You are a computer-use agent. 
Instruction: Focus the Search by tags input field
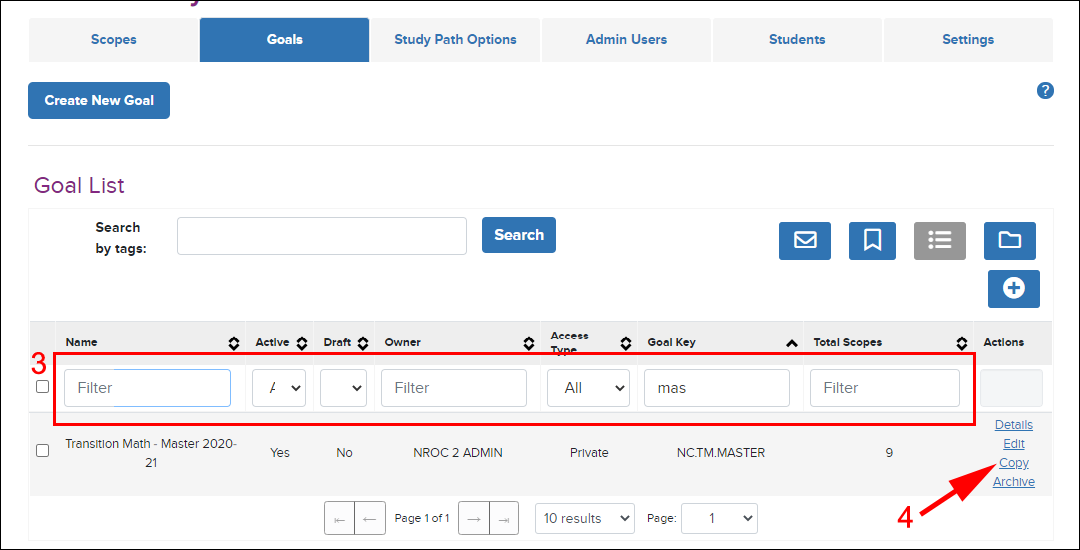click(x=322, y=236)
